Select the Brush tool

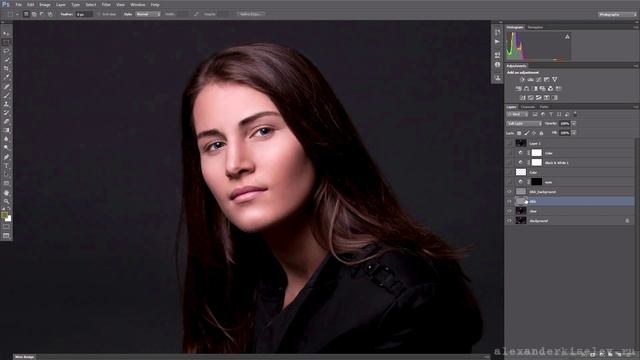click(x=6, y=95)
